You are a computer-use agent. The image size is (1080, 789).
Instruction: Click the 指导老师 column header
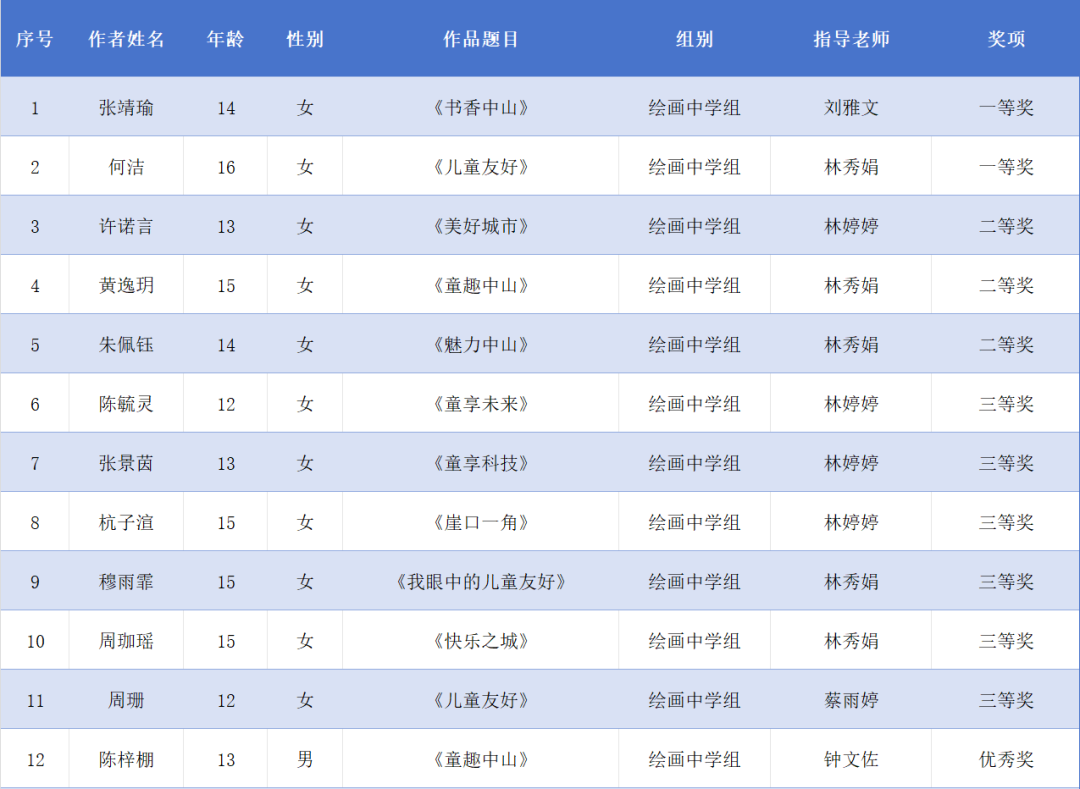tap(851, 39)
